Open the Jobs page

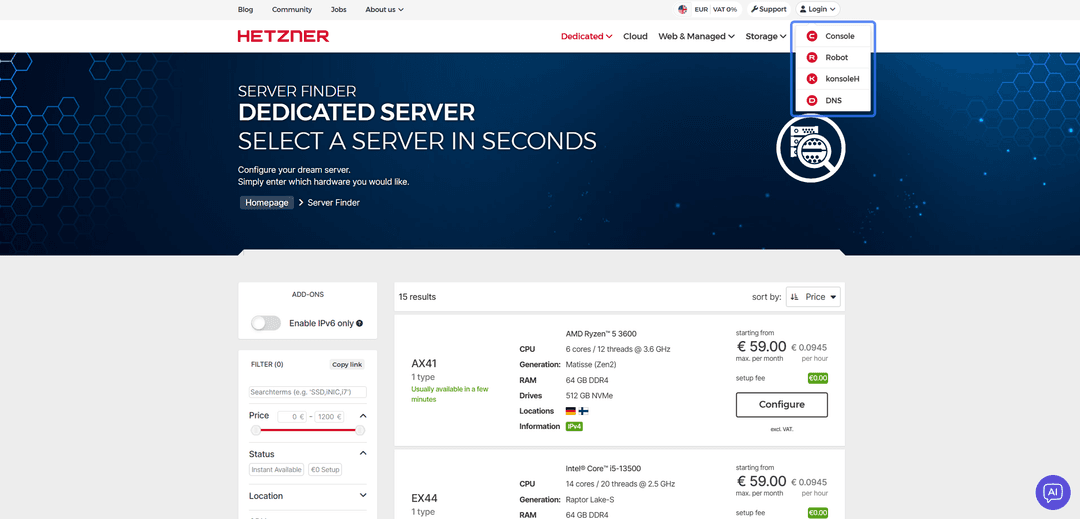[339, 10]
